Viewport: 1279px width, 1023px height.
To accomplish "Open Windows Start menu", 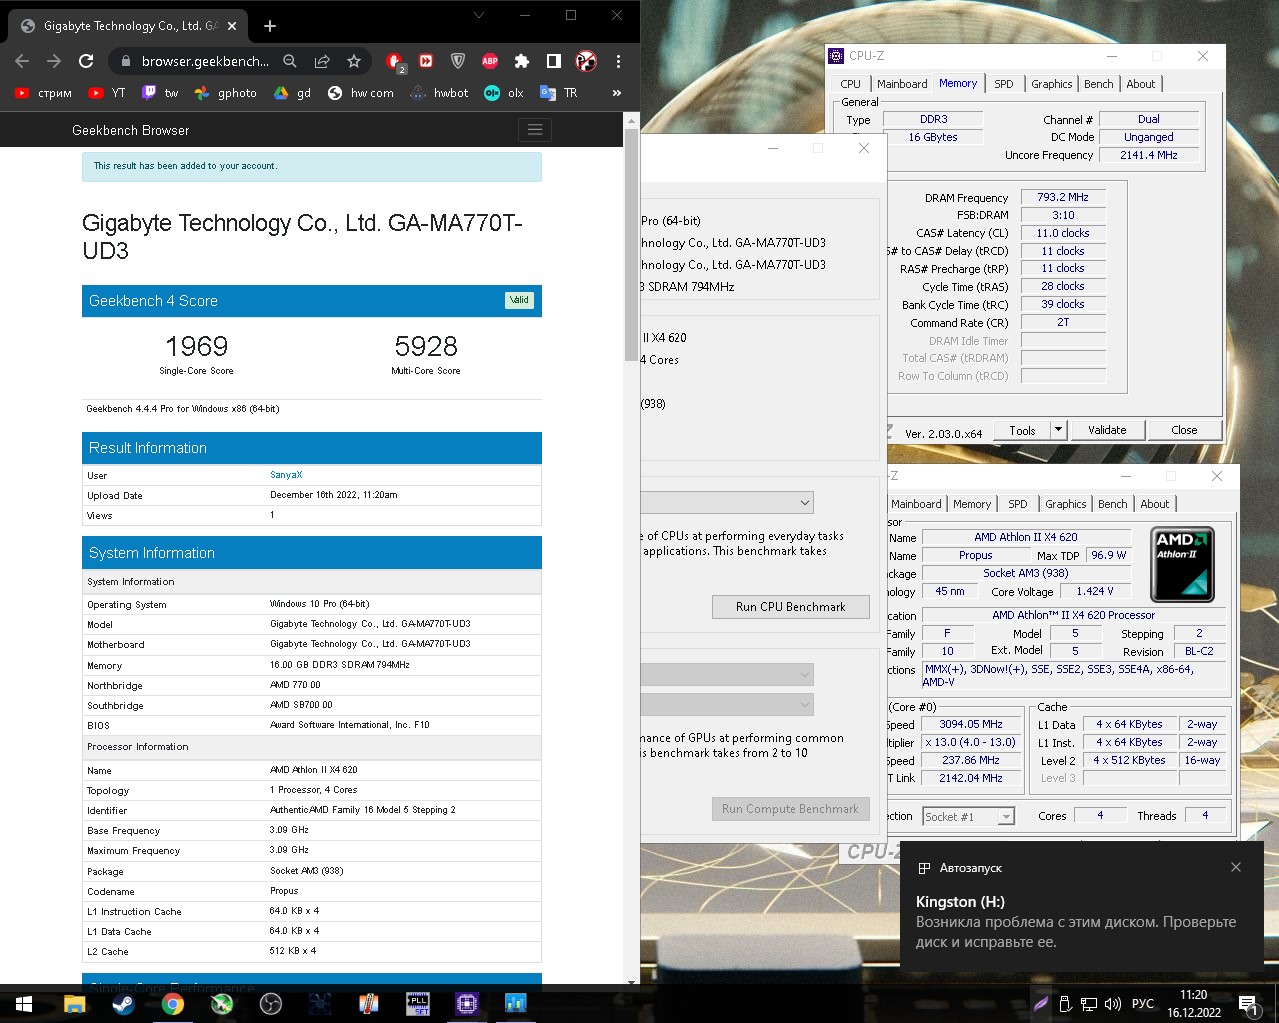I will point(24,1003).
